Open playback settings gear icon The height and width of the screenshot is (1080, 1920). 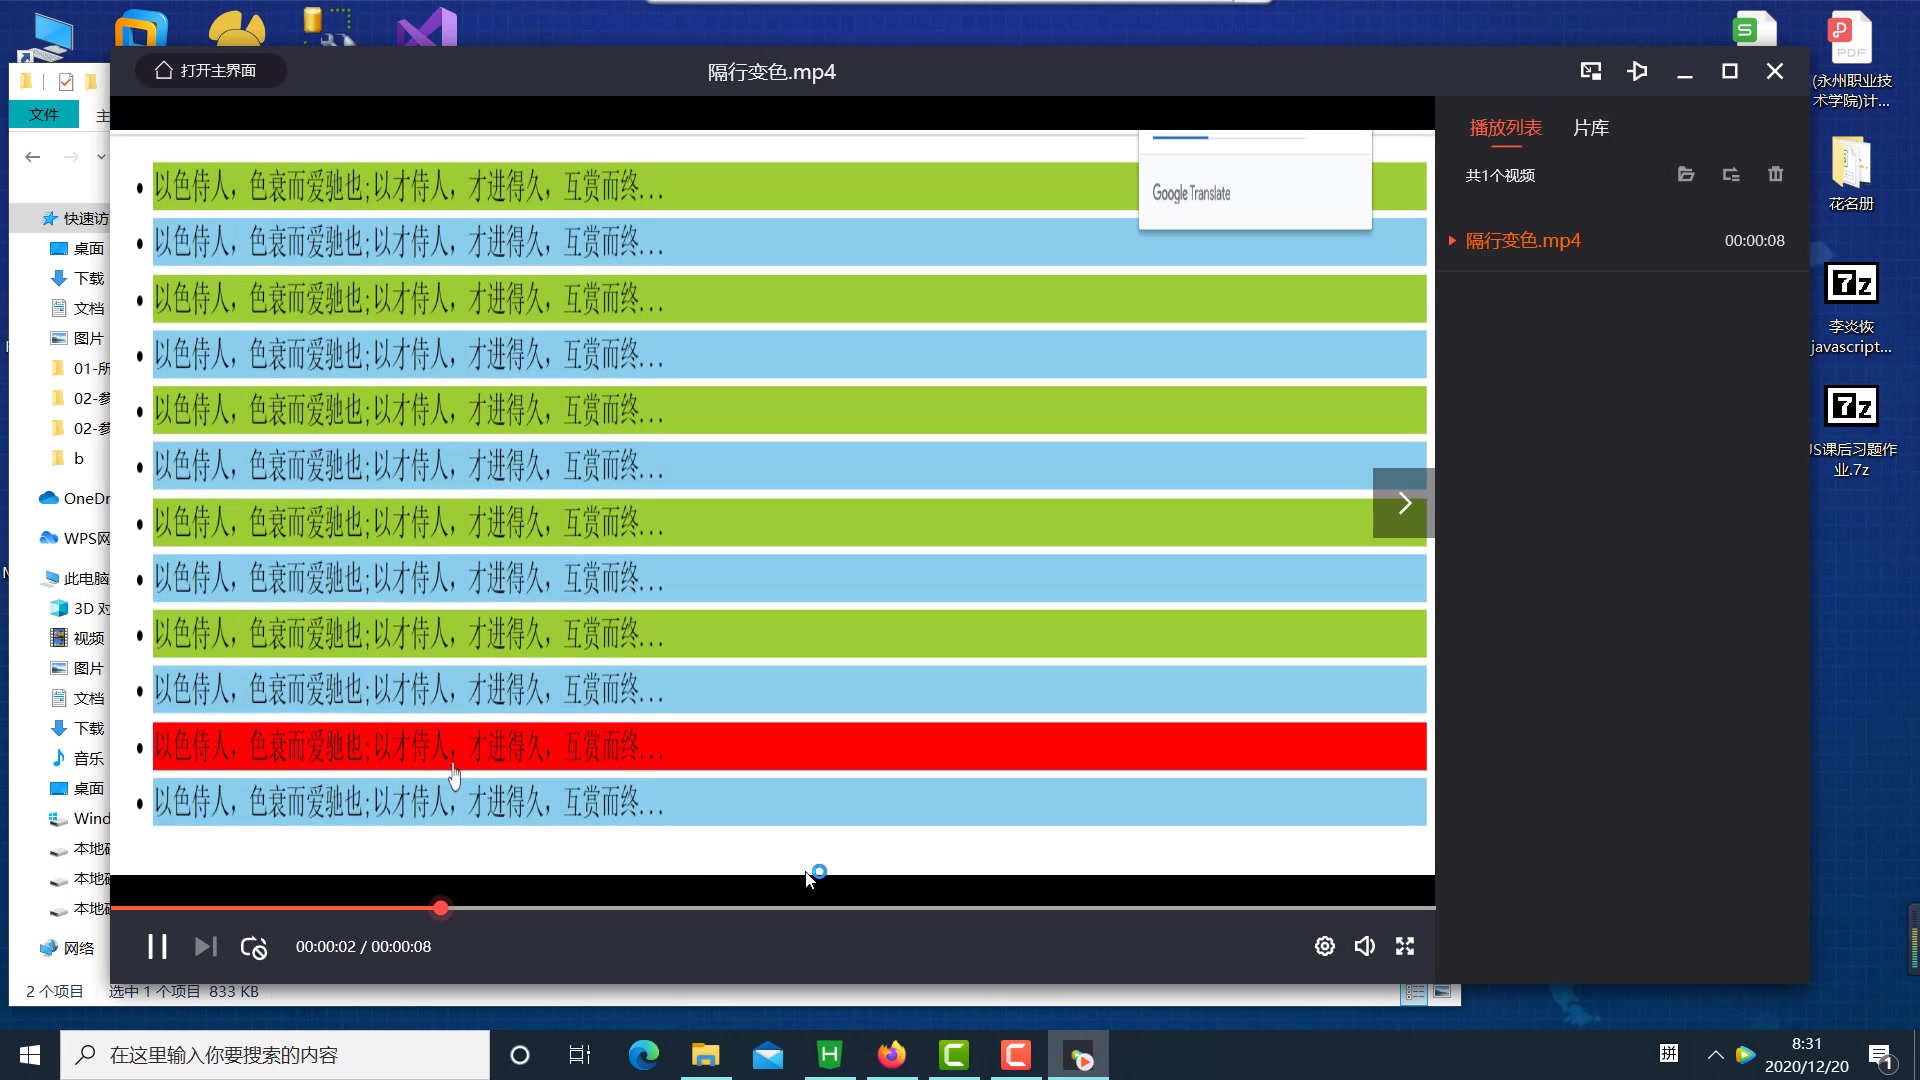(x=1324, y=946)
